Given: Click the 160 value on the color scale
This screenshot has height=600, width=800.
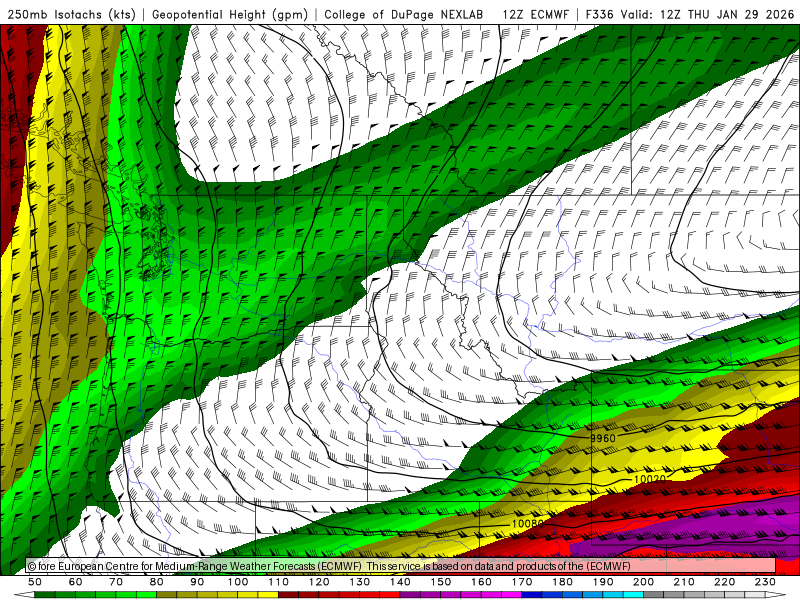Looking at the screenshot, I should [x=481, y=582].
